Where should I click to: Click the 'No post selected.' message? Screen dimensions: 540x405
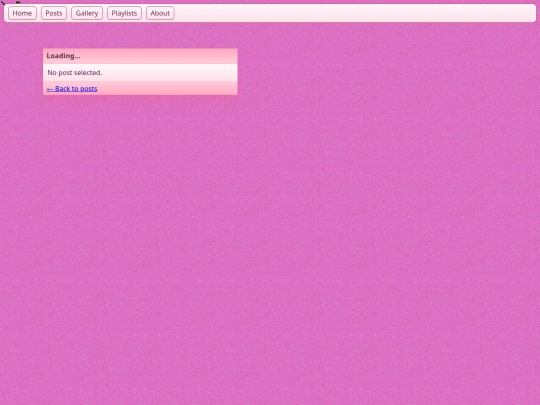[75, 73]
